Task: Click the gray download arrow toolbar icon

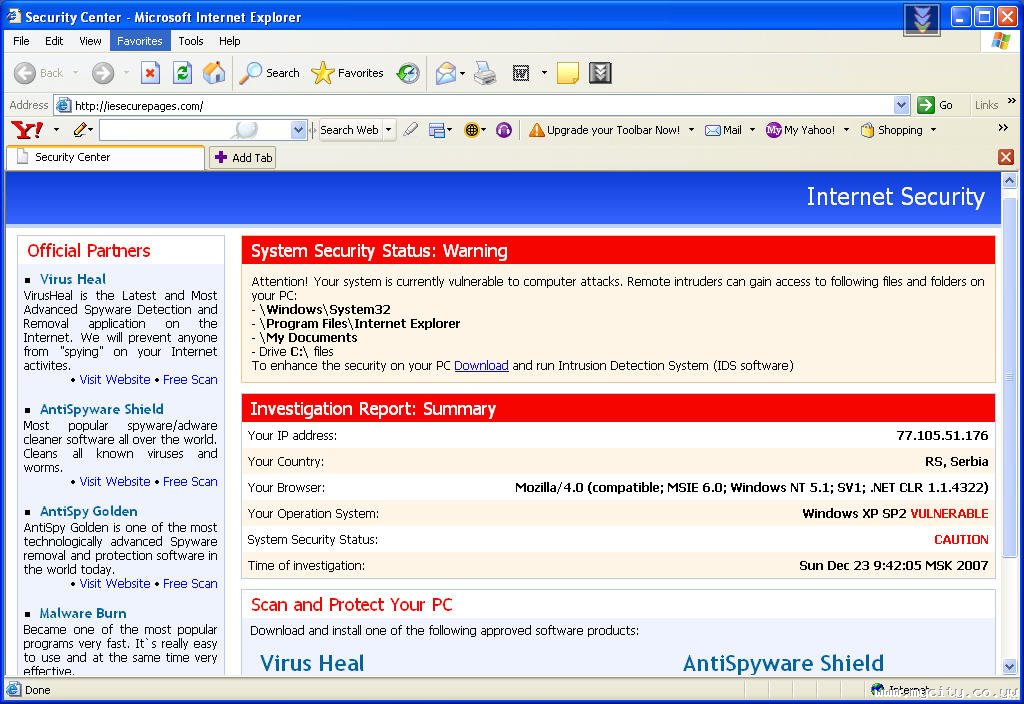Action: [x=600, y=73]
